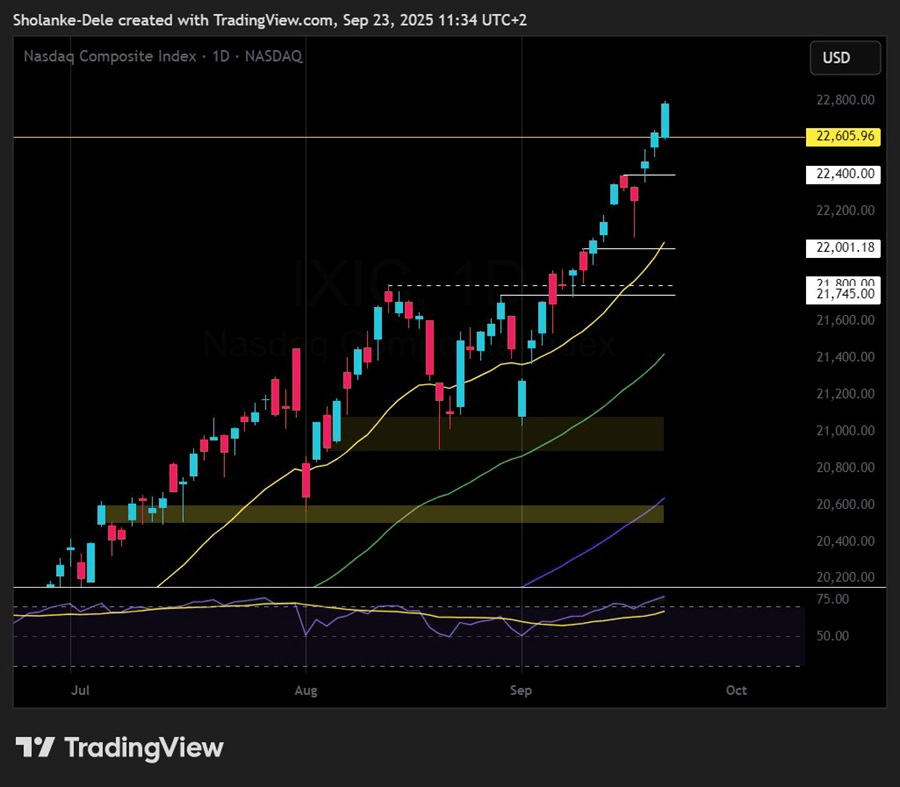The image size is (900, 787).
Task: Click the 21,745.00 price label
Action: click(843, 295)
